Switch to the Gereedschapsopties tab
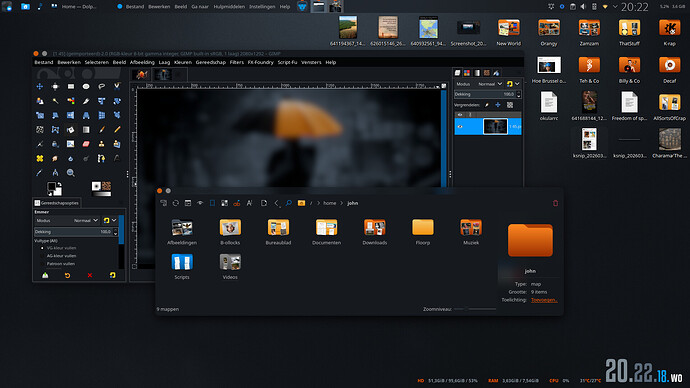690x388 pixels. click(x=56, y=203)
